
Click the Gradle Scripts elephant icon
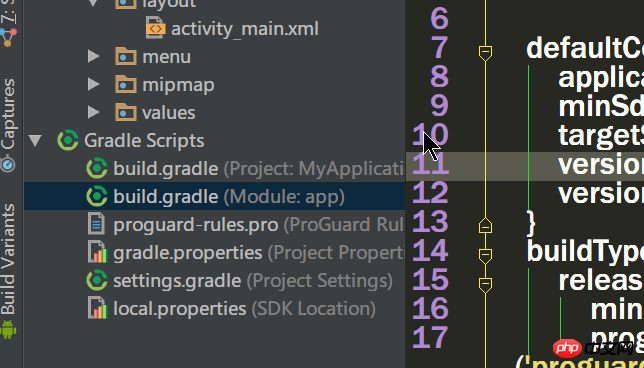(68, 140)
